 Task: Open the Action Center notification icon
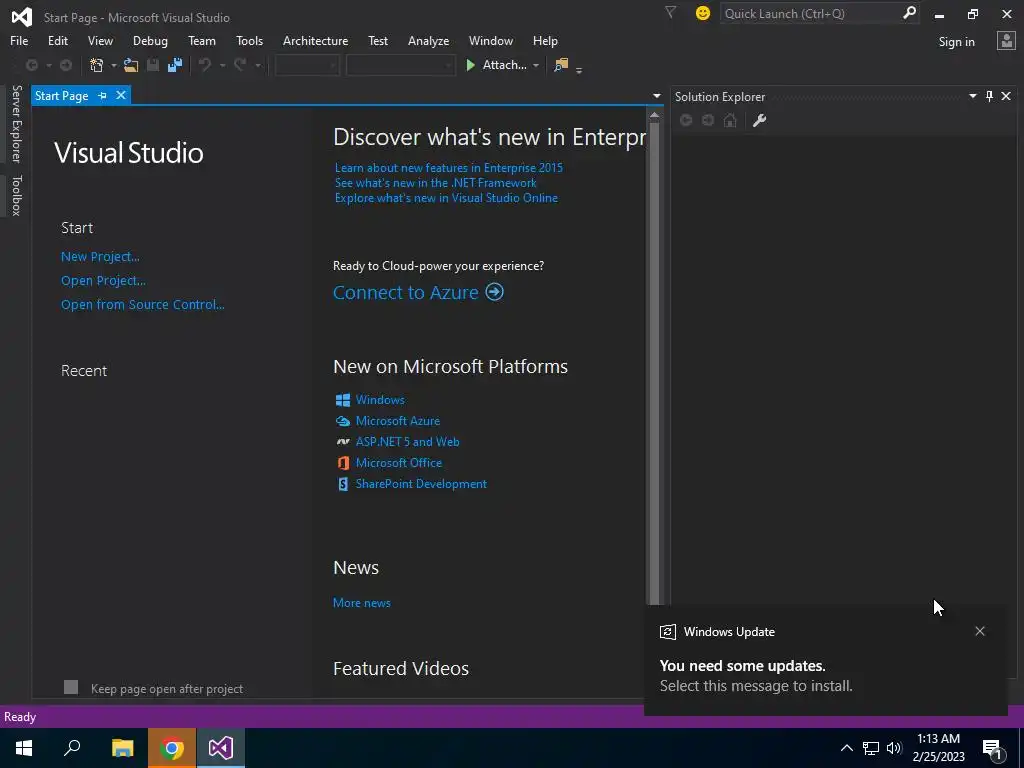coord(993,749)
